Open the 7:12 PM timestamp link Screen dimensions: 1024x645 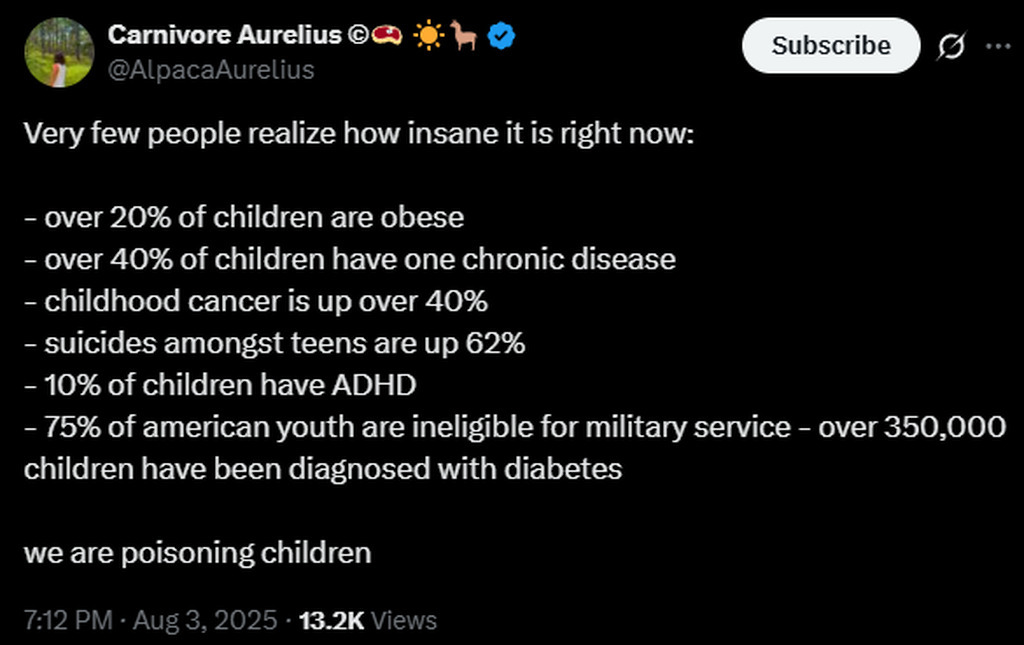[x=67, y=620]
